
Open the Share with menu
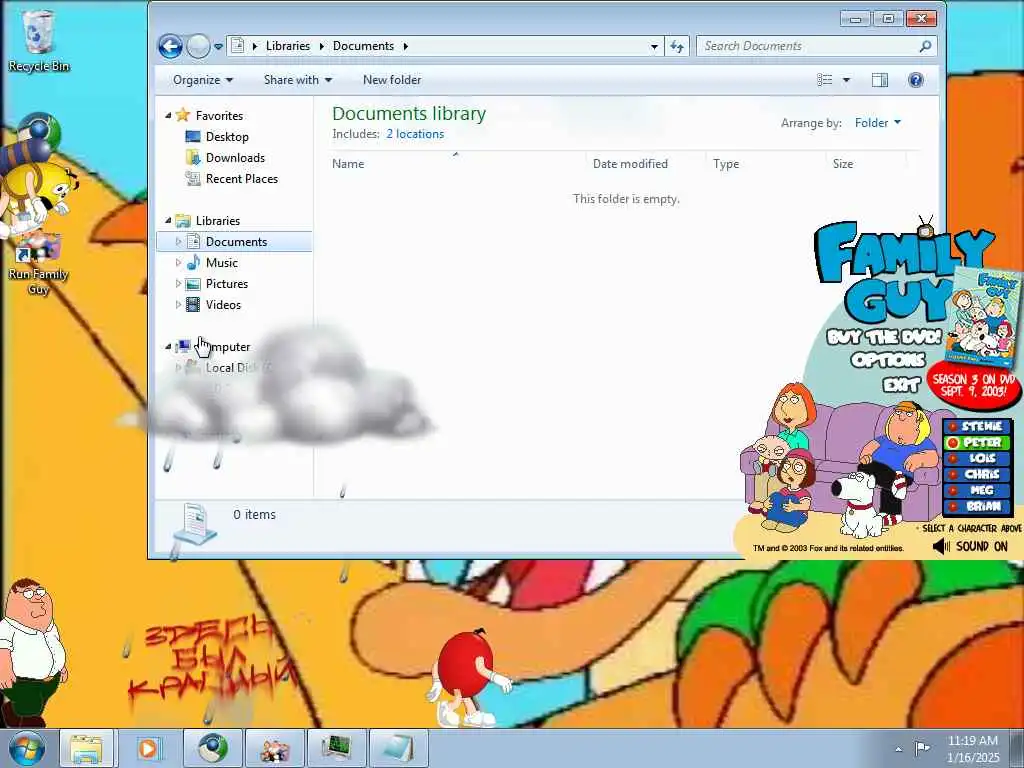(298, 80)
